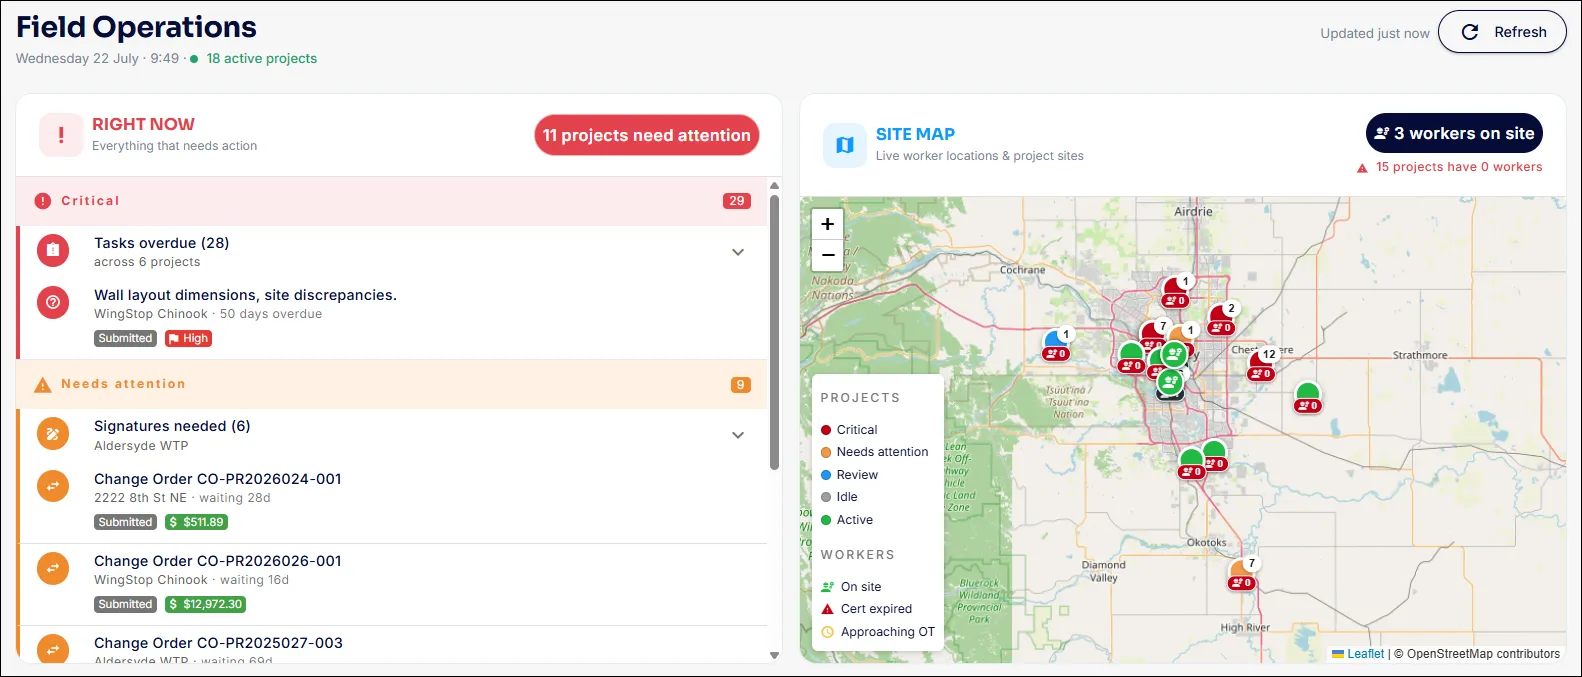
Task: Select the red marker with count 2
Action: [x=1222, y=318]
